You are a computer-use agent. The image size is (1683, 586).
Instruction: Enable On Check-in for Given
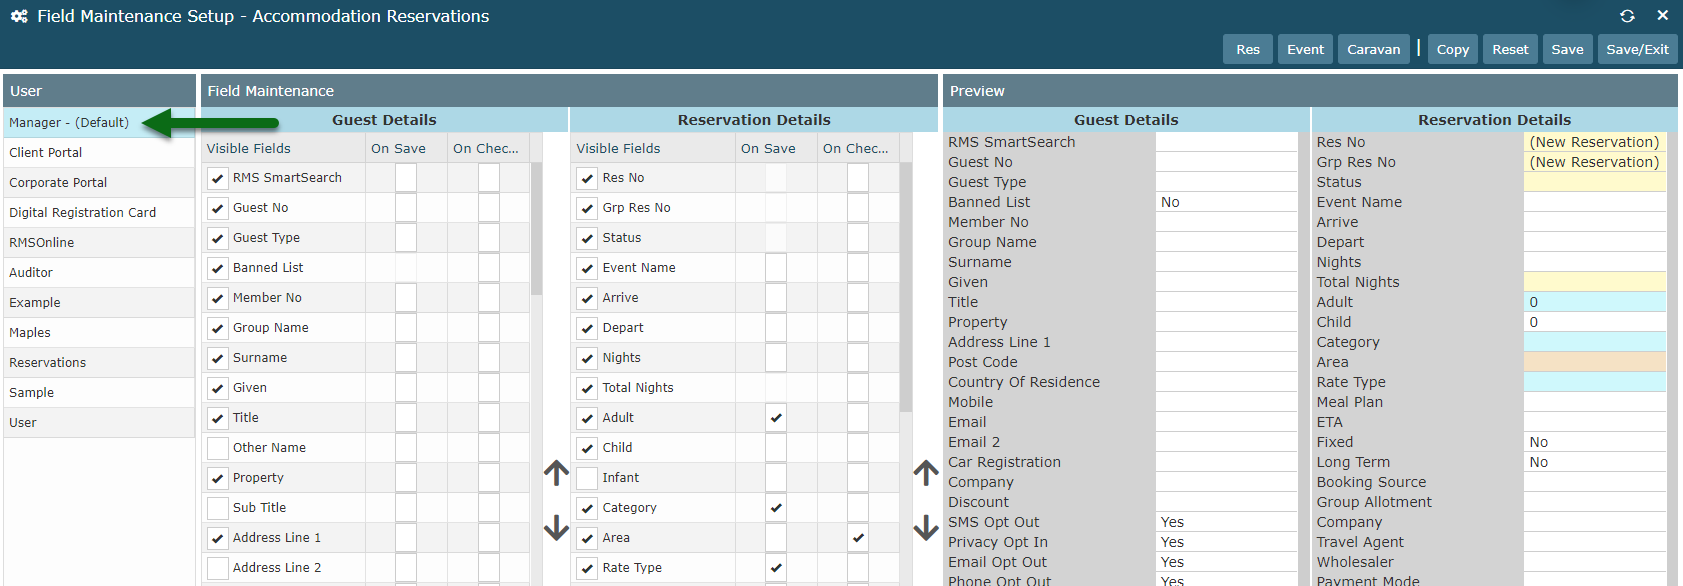[489, 388]
